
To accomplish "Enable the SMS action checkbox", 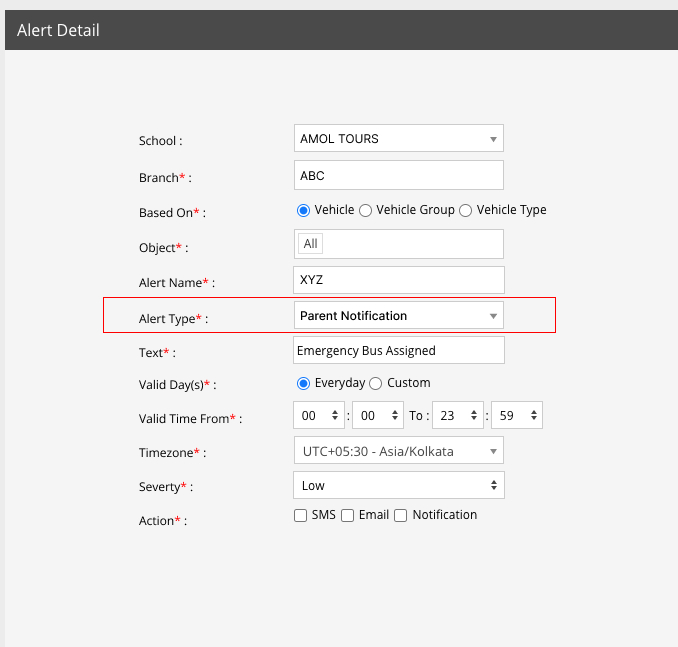I will coord(300,516).
